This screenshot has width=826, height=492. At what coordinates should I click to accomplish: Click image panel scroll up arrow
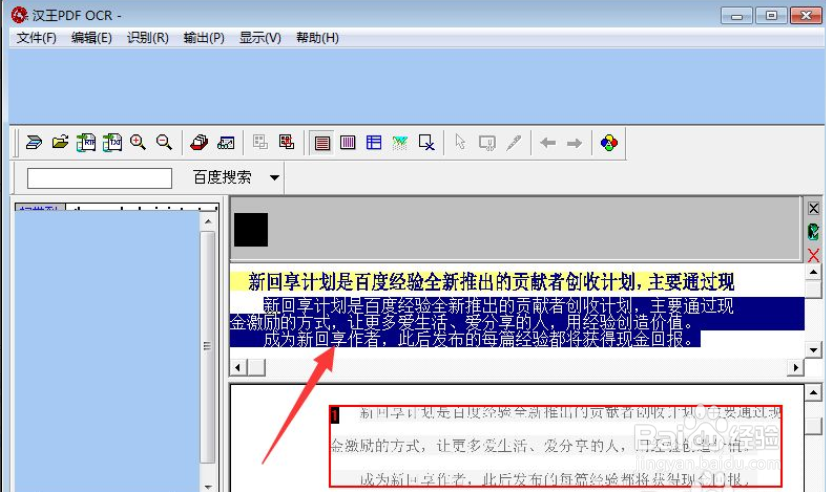[x=813, y=393]
